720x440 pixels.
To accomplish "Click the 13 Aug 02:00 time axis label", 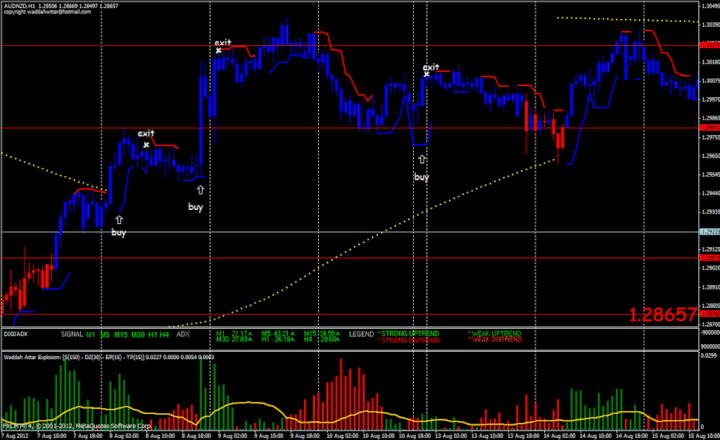I will (451, 435).
